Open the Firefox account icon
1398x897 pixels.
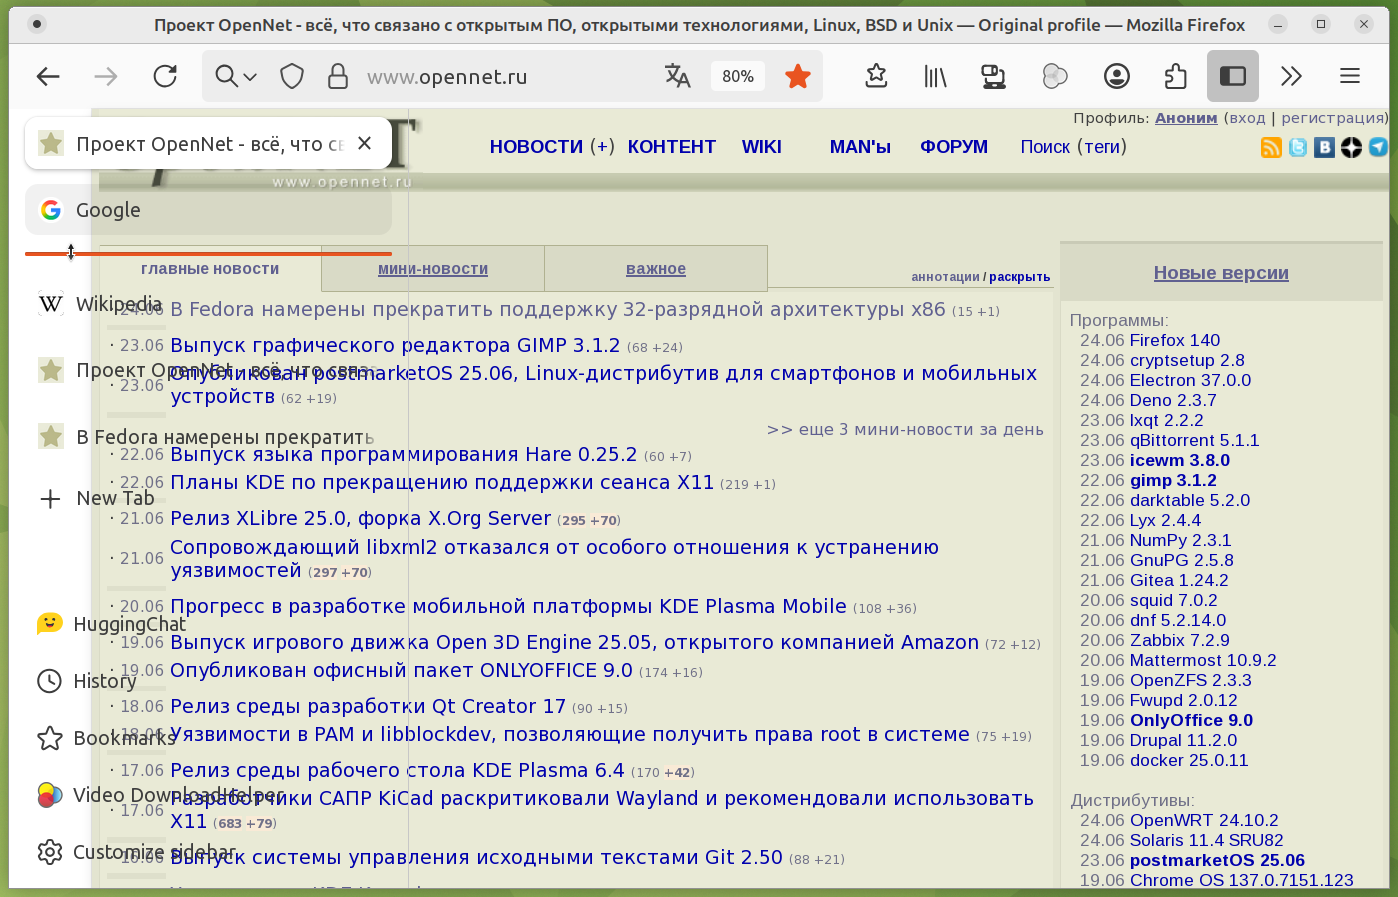pyautogui.click(x=1117, y=76)
